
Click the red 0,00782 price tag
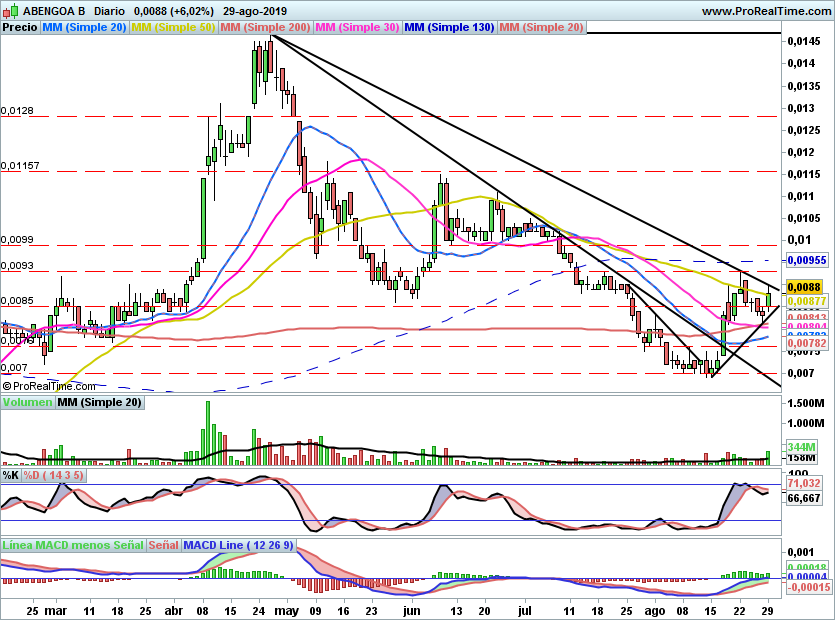[x=807, y=343]
